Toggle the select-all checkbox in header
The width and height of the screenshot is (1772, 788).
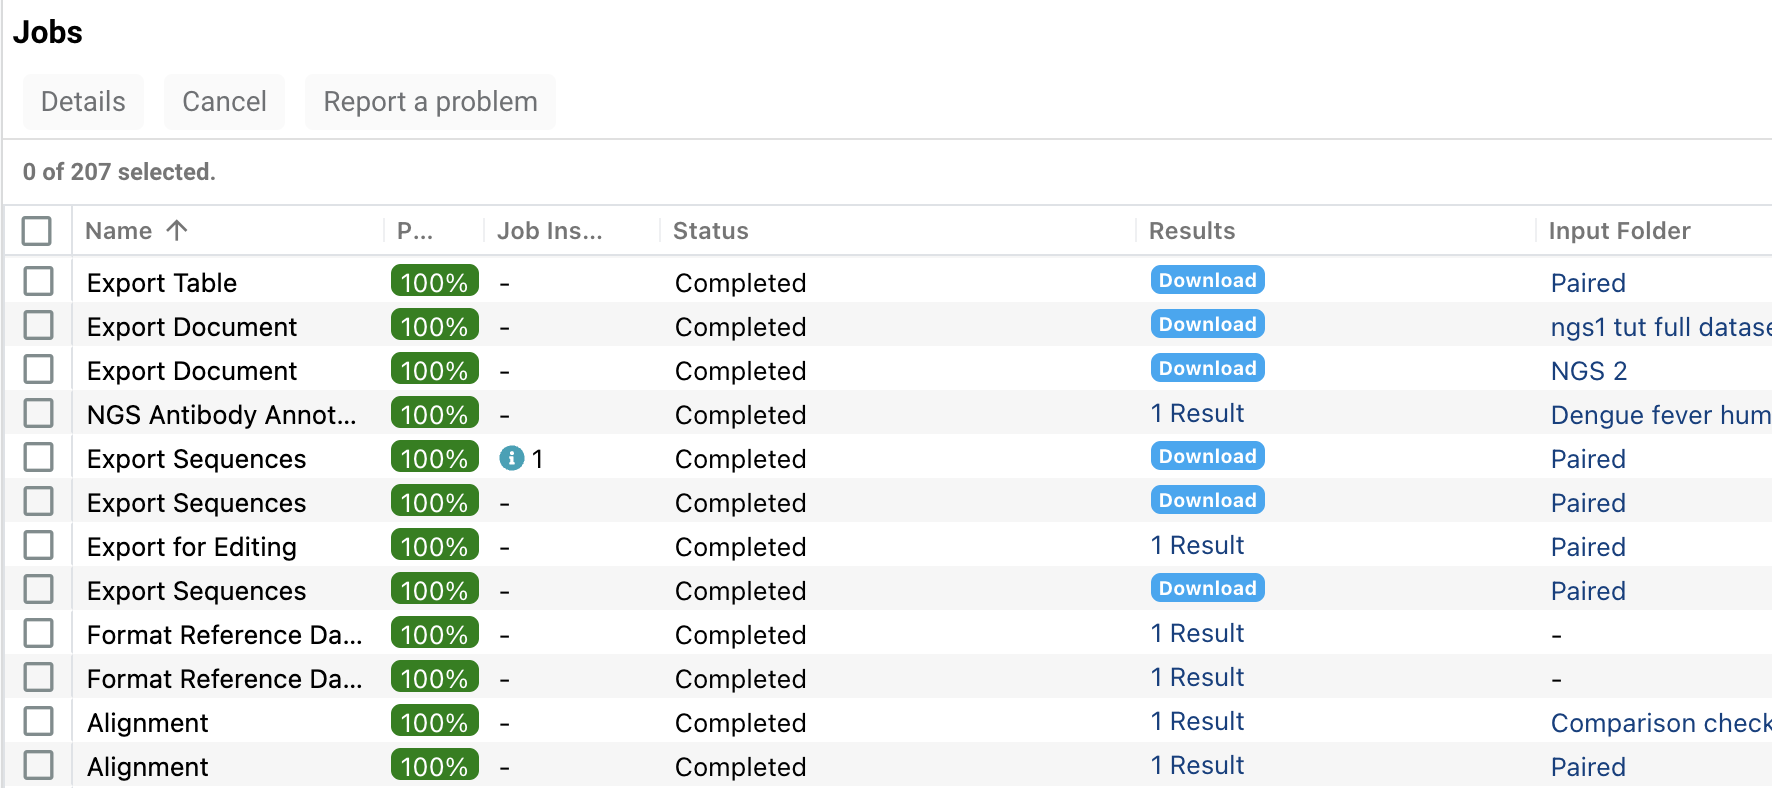37,231
